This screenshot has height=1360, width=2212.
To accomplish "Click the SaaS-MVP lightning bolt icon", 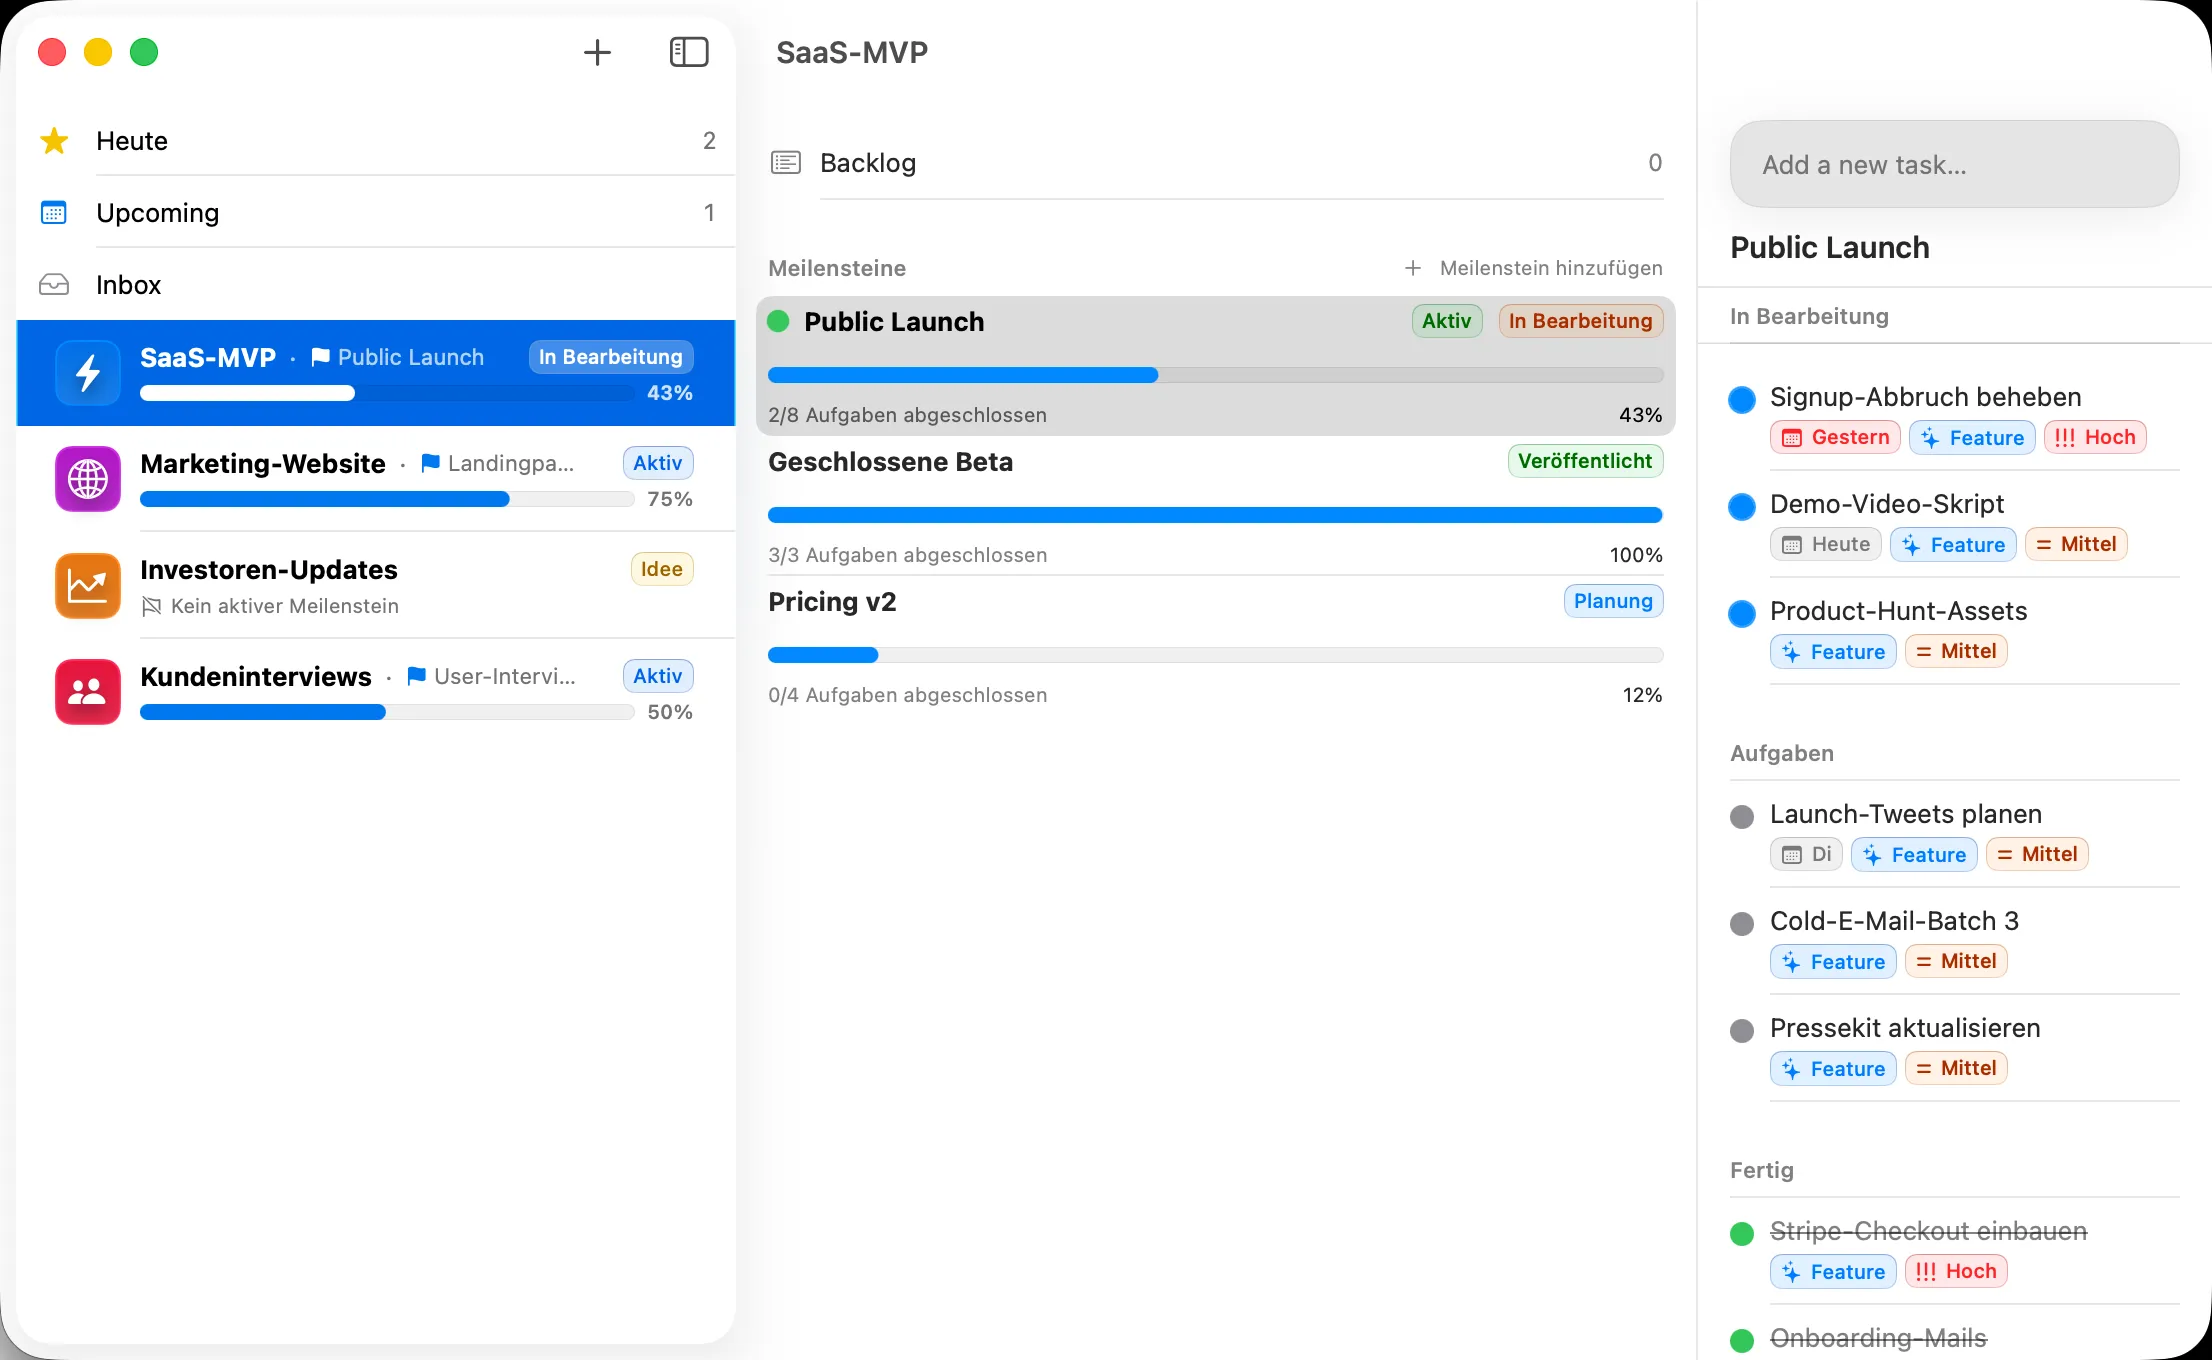I will click(88, 373).
